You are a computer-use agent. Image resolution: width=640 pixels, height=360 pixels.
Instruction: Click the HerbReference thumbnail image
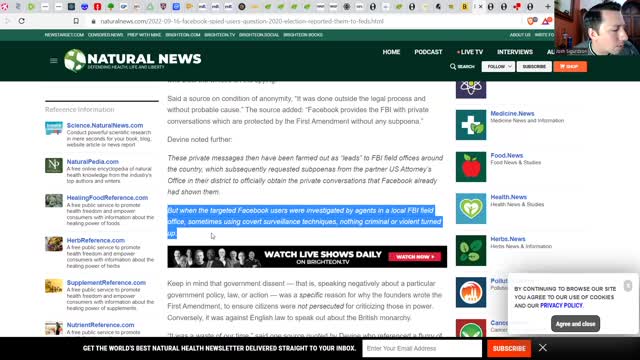54,244
